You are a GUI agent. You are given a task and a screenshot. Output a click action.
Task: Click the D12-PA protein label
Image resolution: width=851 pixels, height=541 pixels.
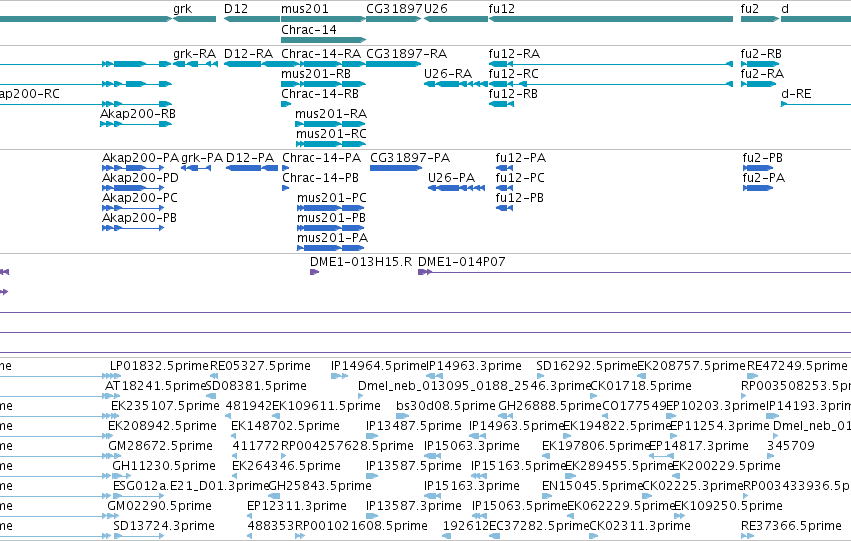(250, 158)
